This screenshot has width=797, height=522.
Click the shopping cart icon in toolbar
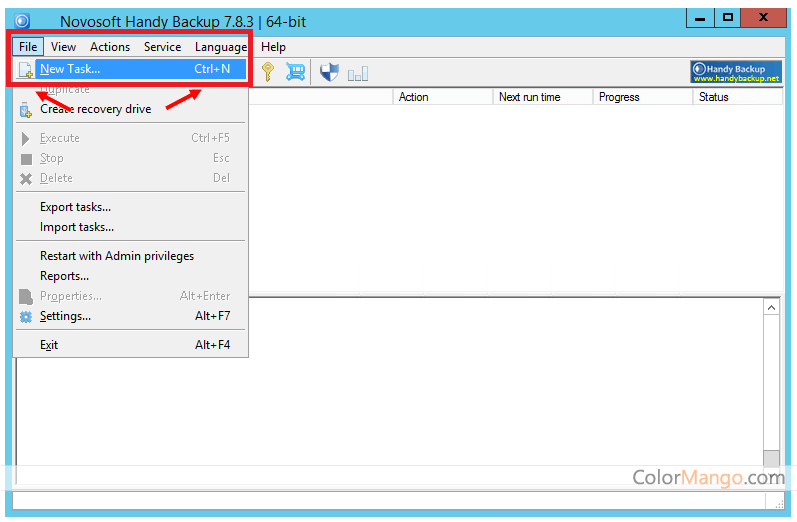pos(295,71)
